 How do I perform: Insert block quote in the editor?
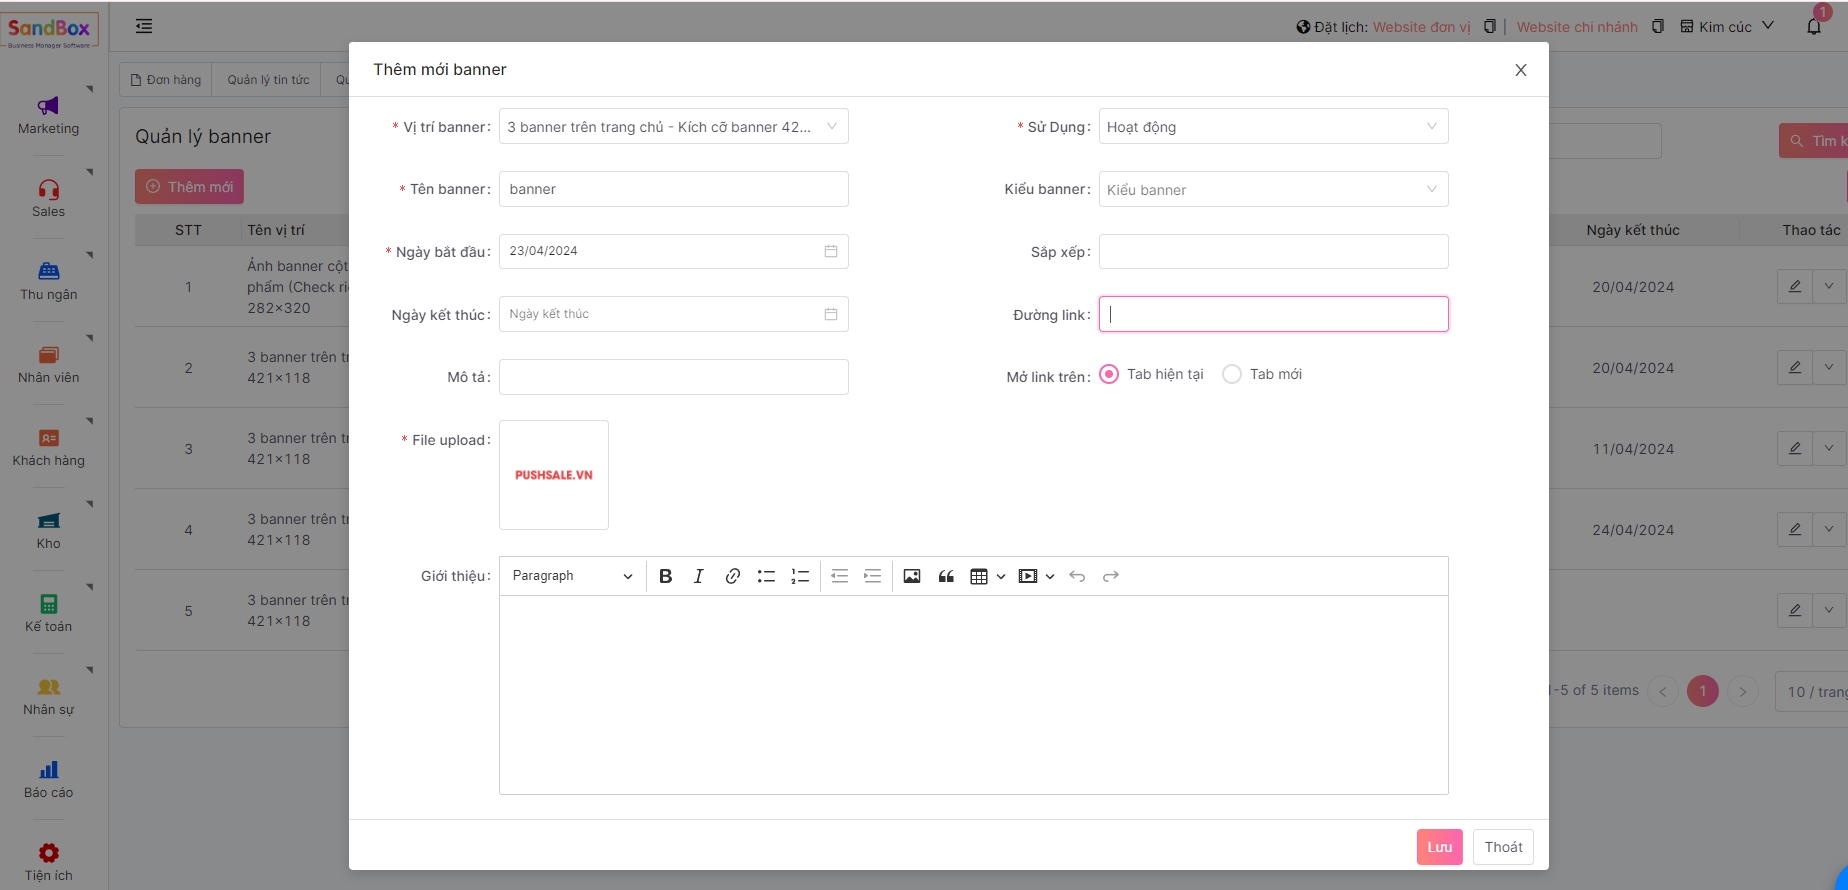(946, 576)
